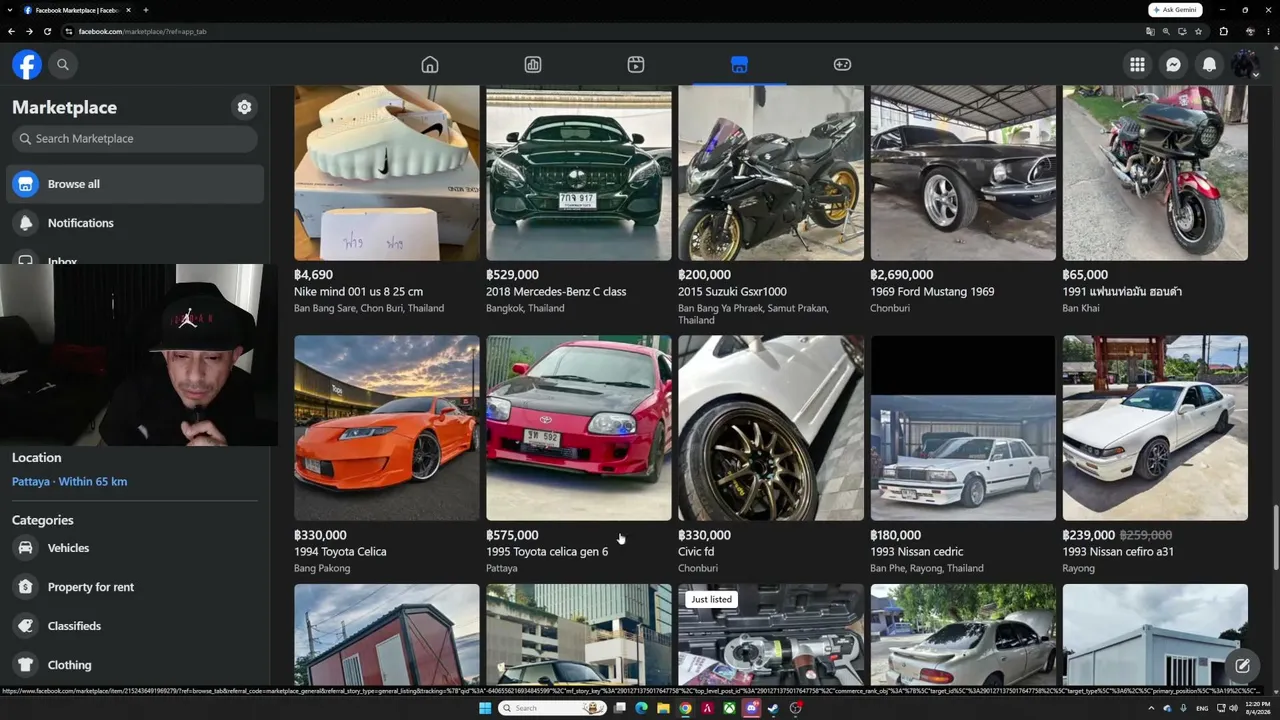Close the Facebook Marketplace tab
Viewport: 1280px width, 720px height.
(x=128, y=10)
